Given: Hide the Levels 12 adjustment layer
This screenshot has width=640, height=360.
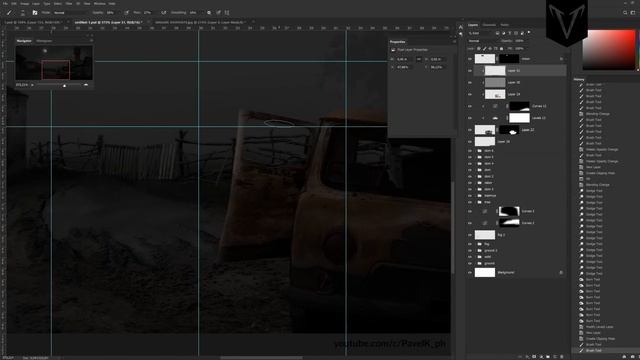Looking at the screenshot, I should coord(470,118).
